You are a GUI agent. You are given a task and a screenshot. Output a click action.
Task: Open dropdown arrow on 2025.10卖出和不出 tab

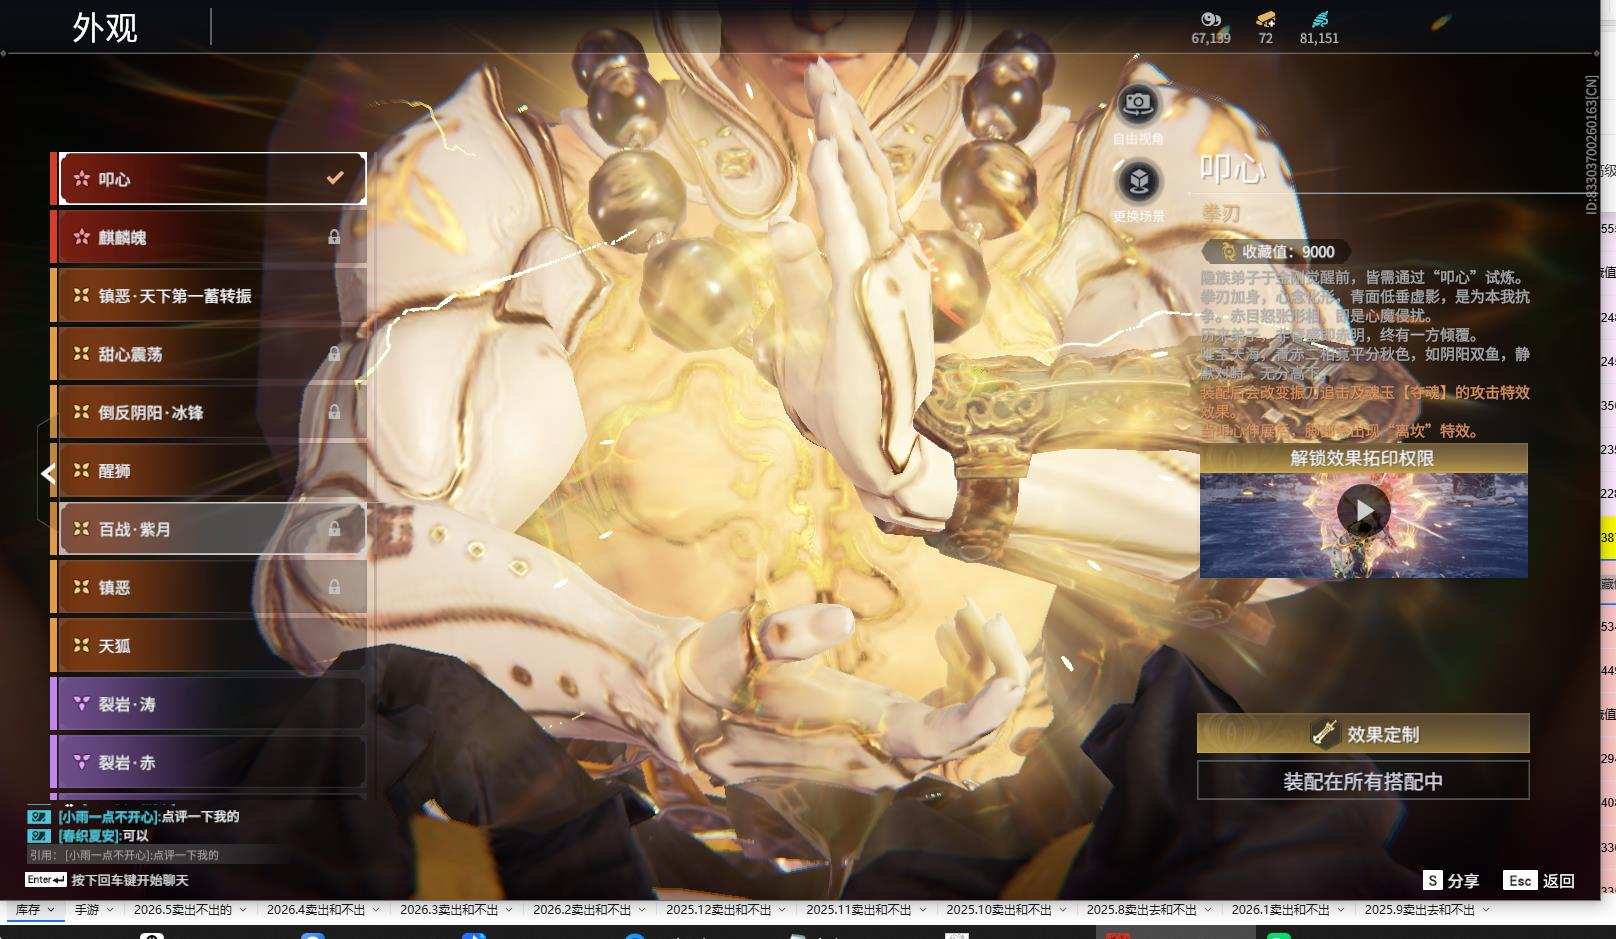coord(1063,910)
